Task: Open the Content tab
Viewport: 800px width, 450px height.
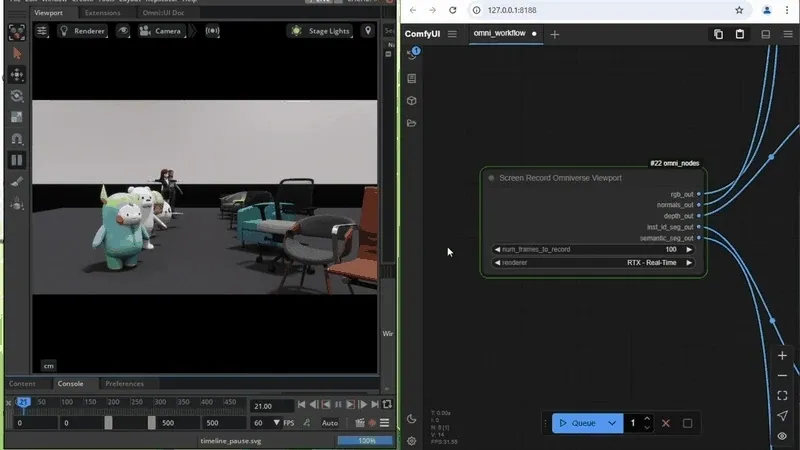Action: [22, 384]
